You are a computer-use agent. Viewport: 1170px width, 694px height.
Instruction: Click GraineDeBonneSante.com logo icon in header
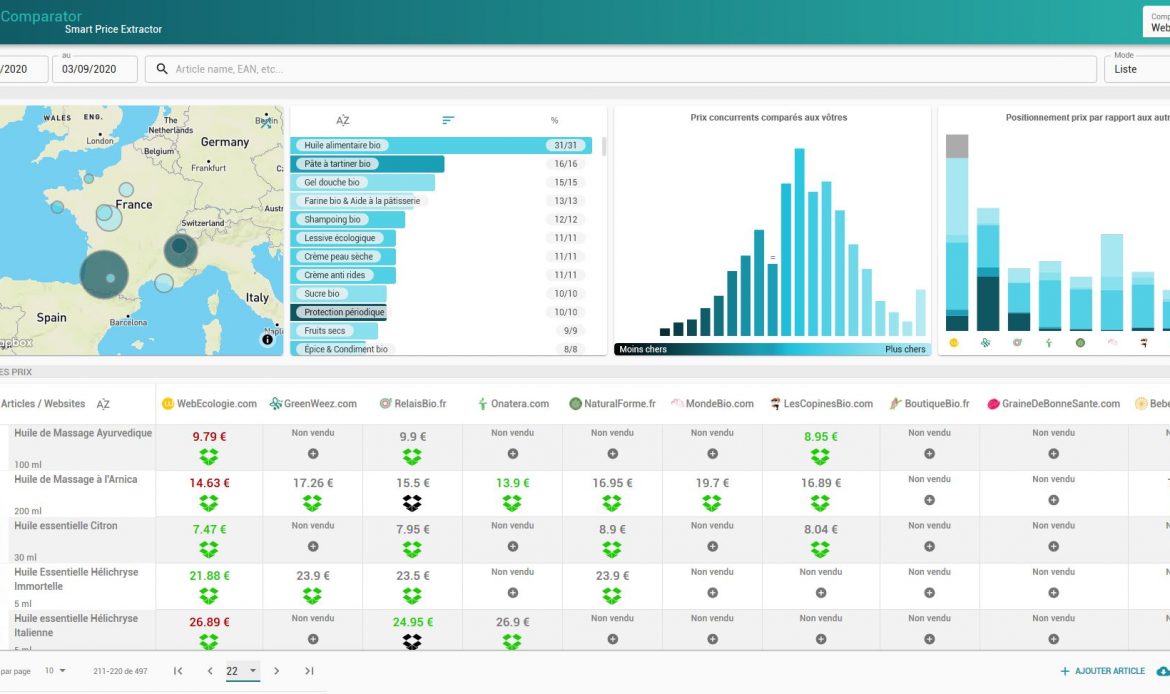tap(993, 404)
